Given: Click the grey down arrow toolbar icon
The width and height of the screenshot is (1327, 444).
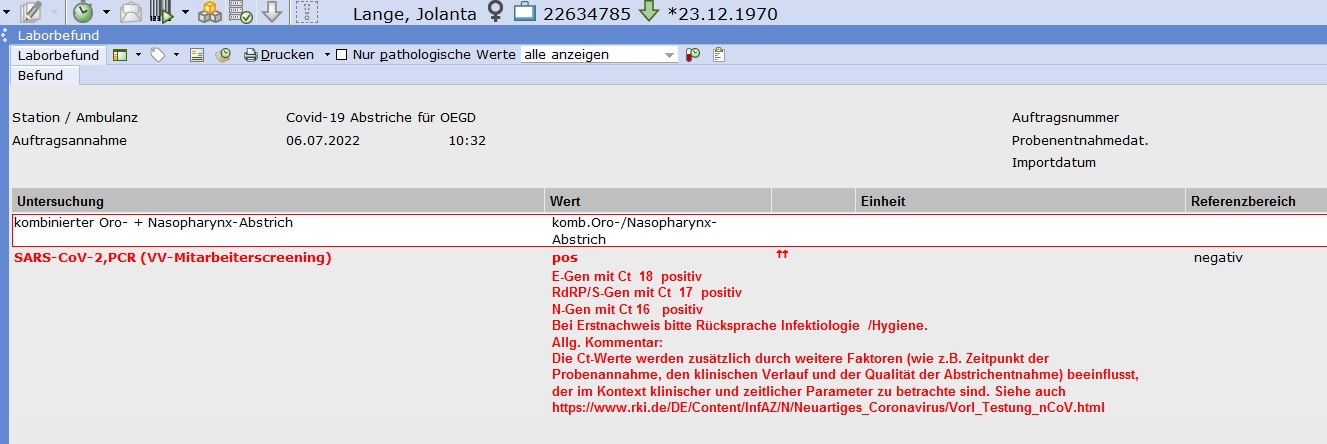Looking at the screenshot, I should click(x=272, y=13).
